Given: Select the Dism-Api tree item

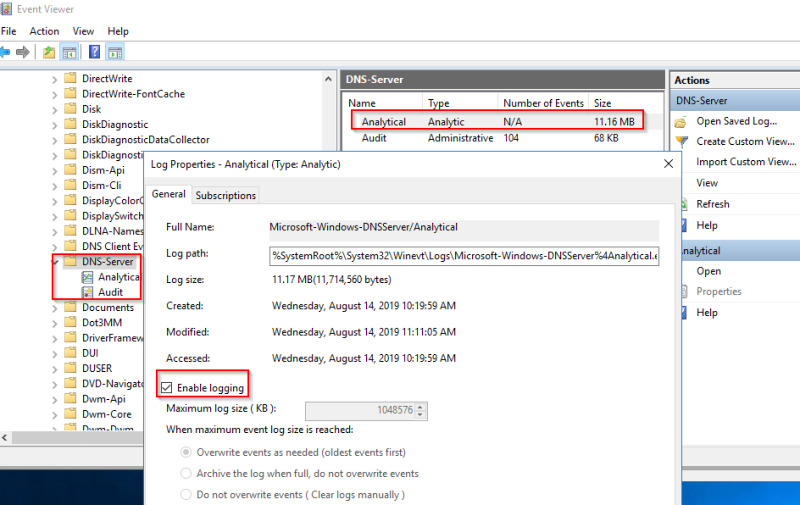Looking at the screenshot, I should (x=103, y=170).
